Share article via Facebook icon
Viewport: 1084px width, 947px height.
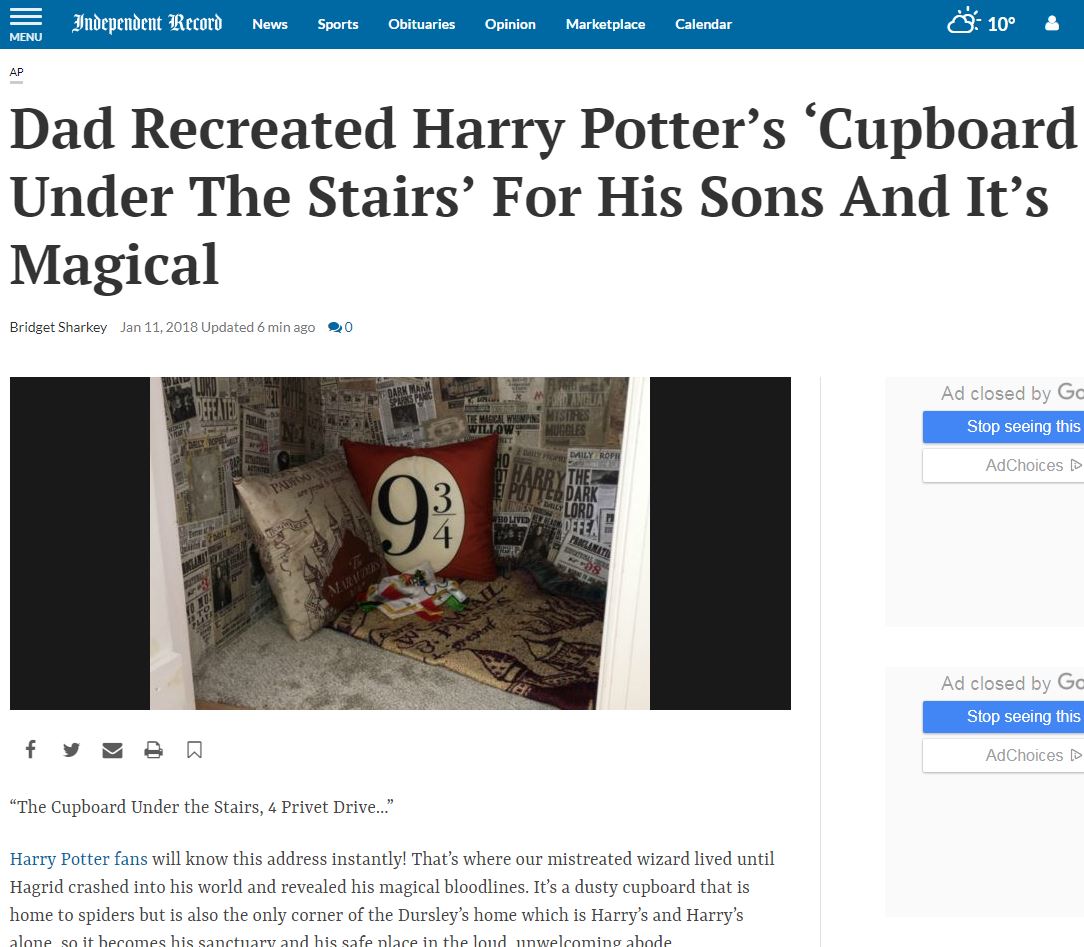(30, 749)
